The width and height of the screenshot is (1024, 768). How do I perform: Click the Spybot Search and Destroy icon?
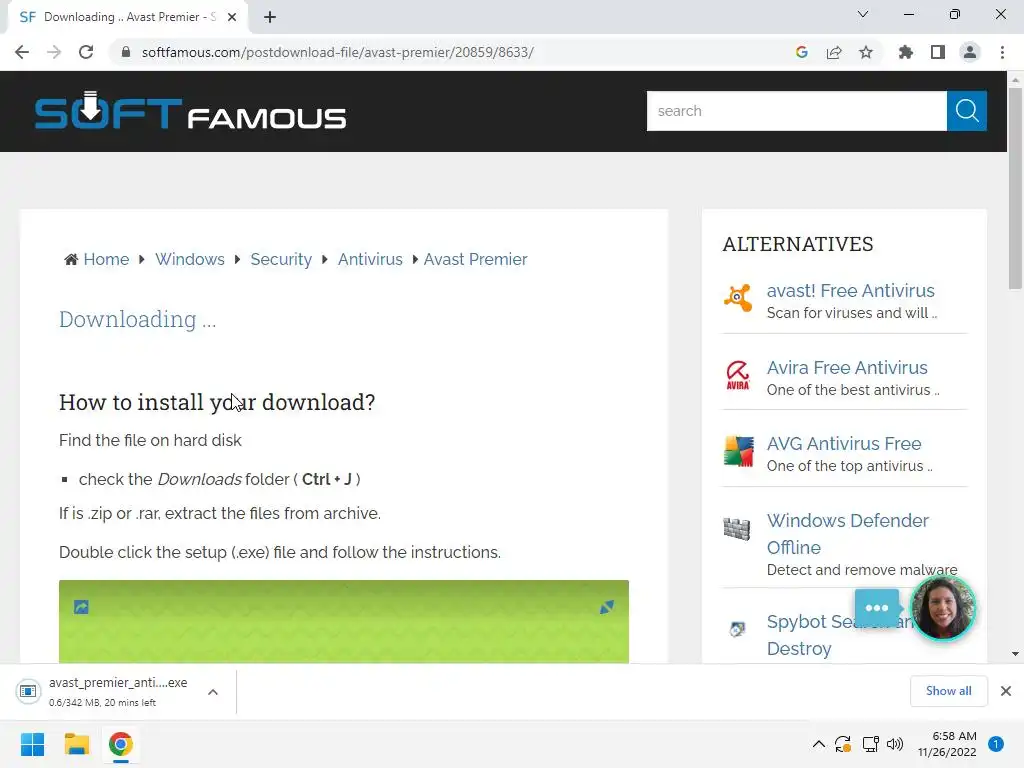pos(737,629)
